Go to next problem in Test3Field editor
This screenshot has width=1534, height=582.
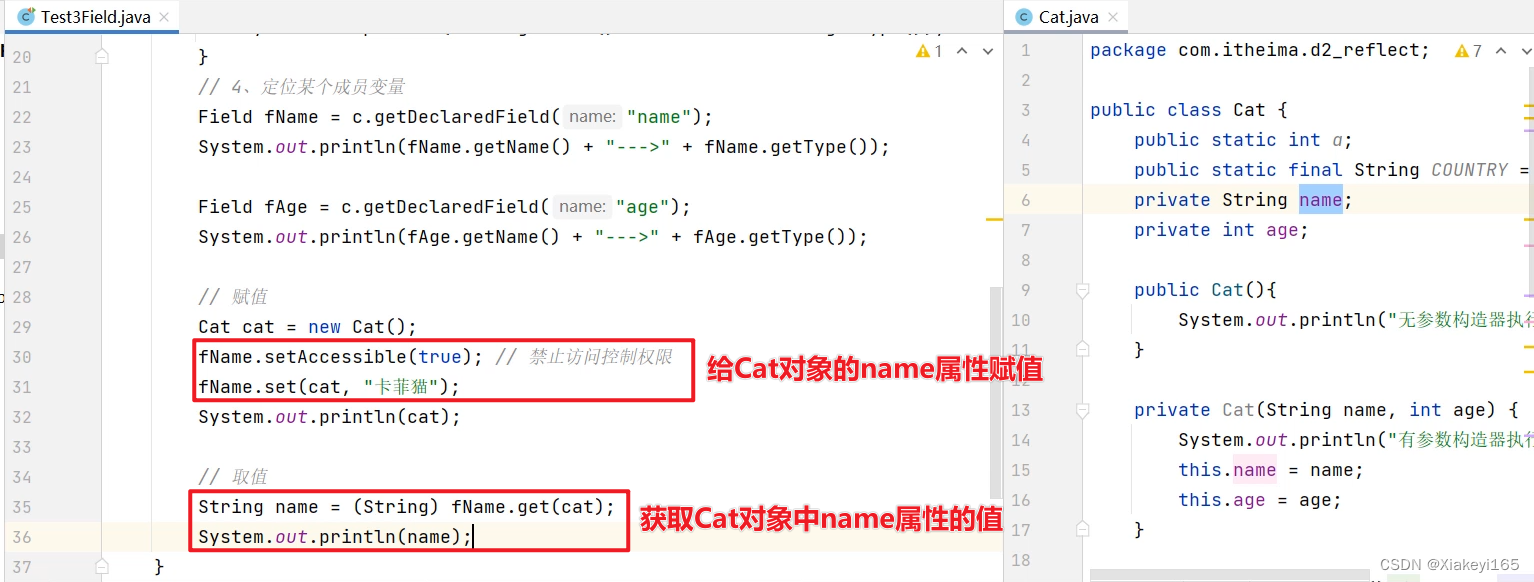[987, 51]
